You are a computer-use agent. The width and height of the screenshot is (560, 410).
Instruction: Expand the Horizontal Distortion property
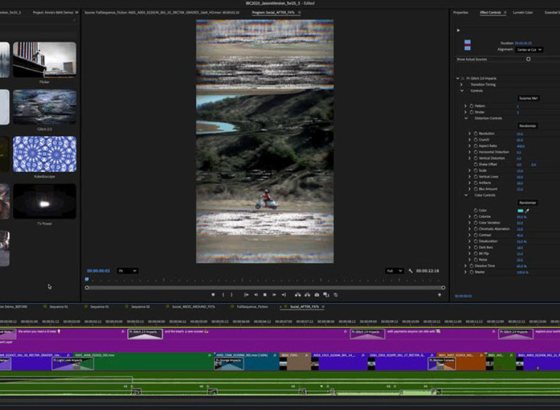point(470,152)
